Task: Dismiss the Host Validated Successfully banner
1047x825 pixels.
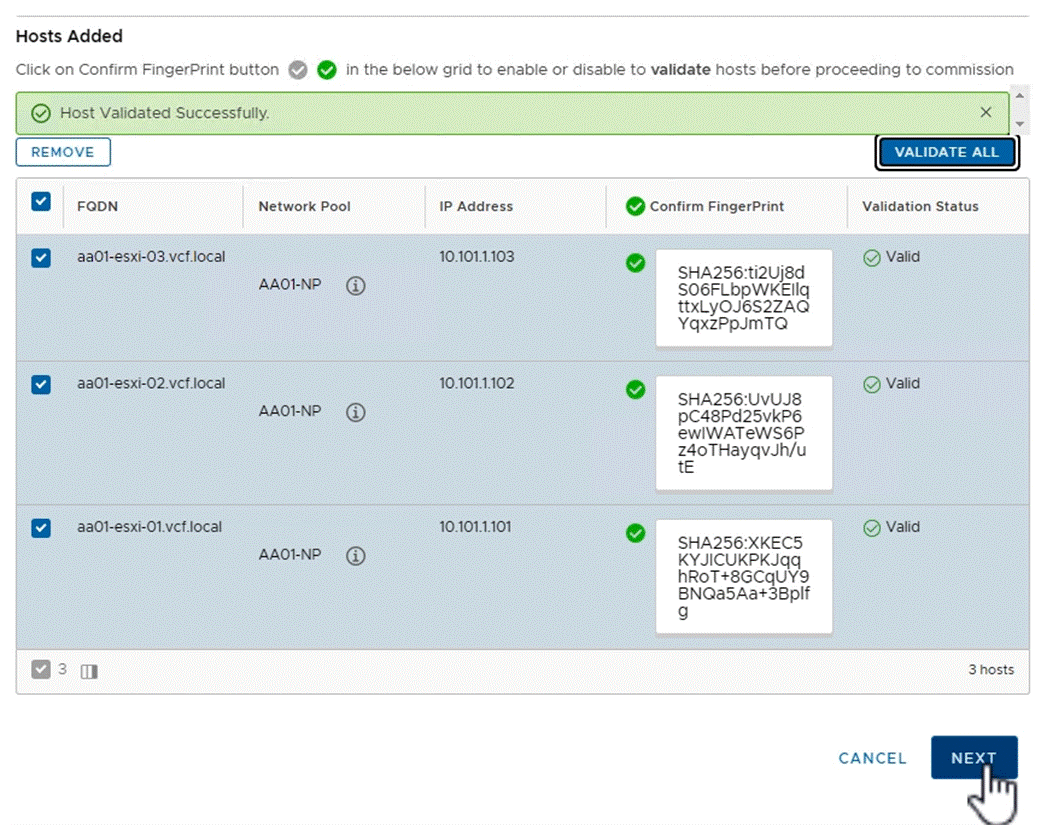Action: click(x=985, y=112)
